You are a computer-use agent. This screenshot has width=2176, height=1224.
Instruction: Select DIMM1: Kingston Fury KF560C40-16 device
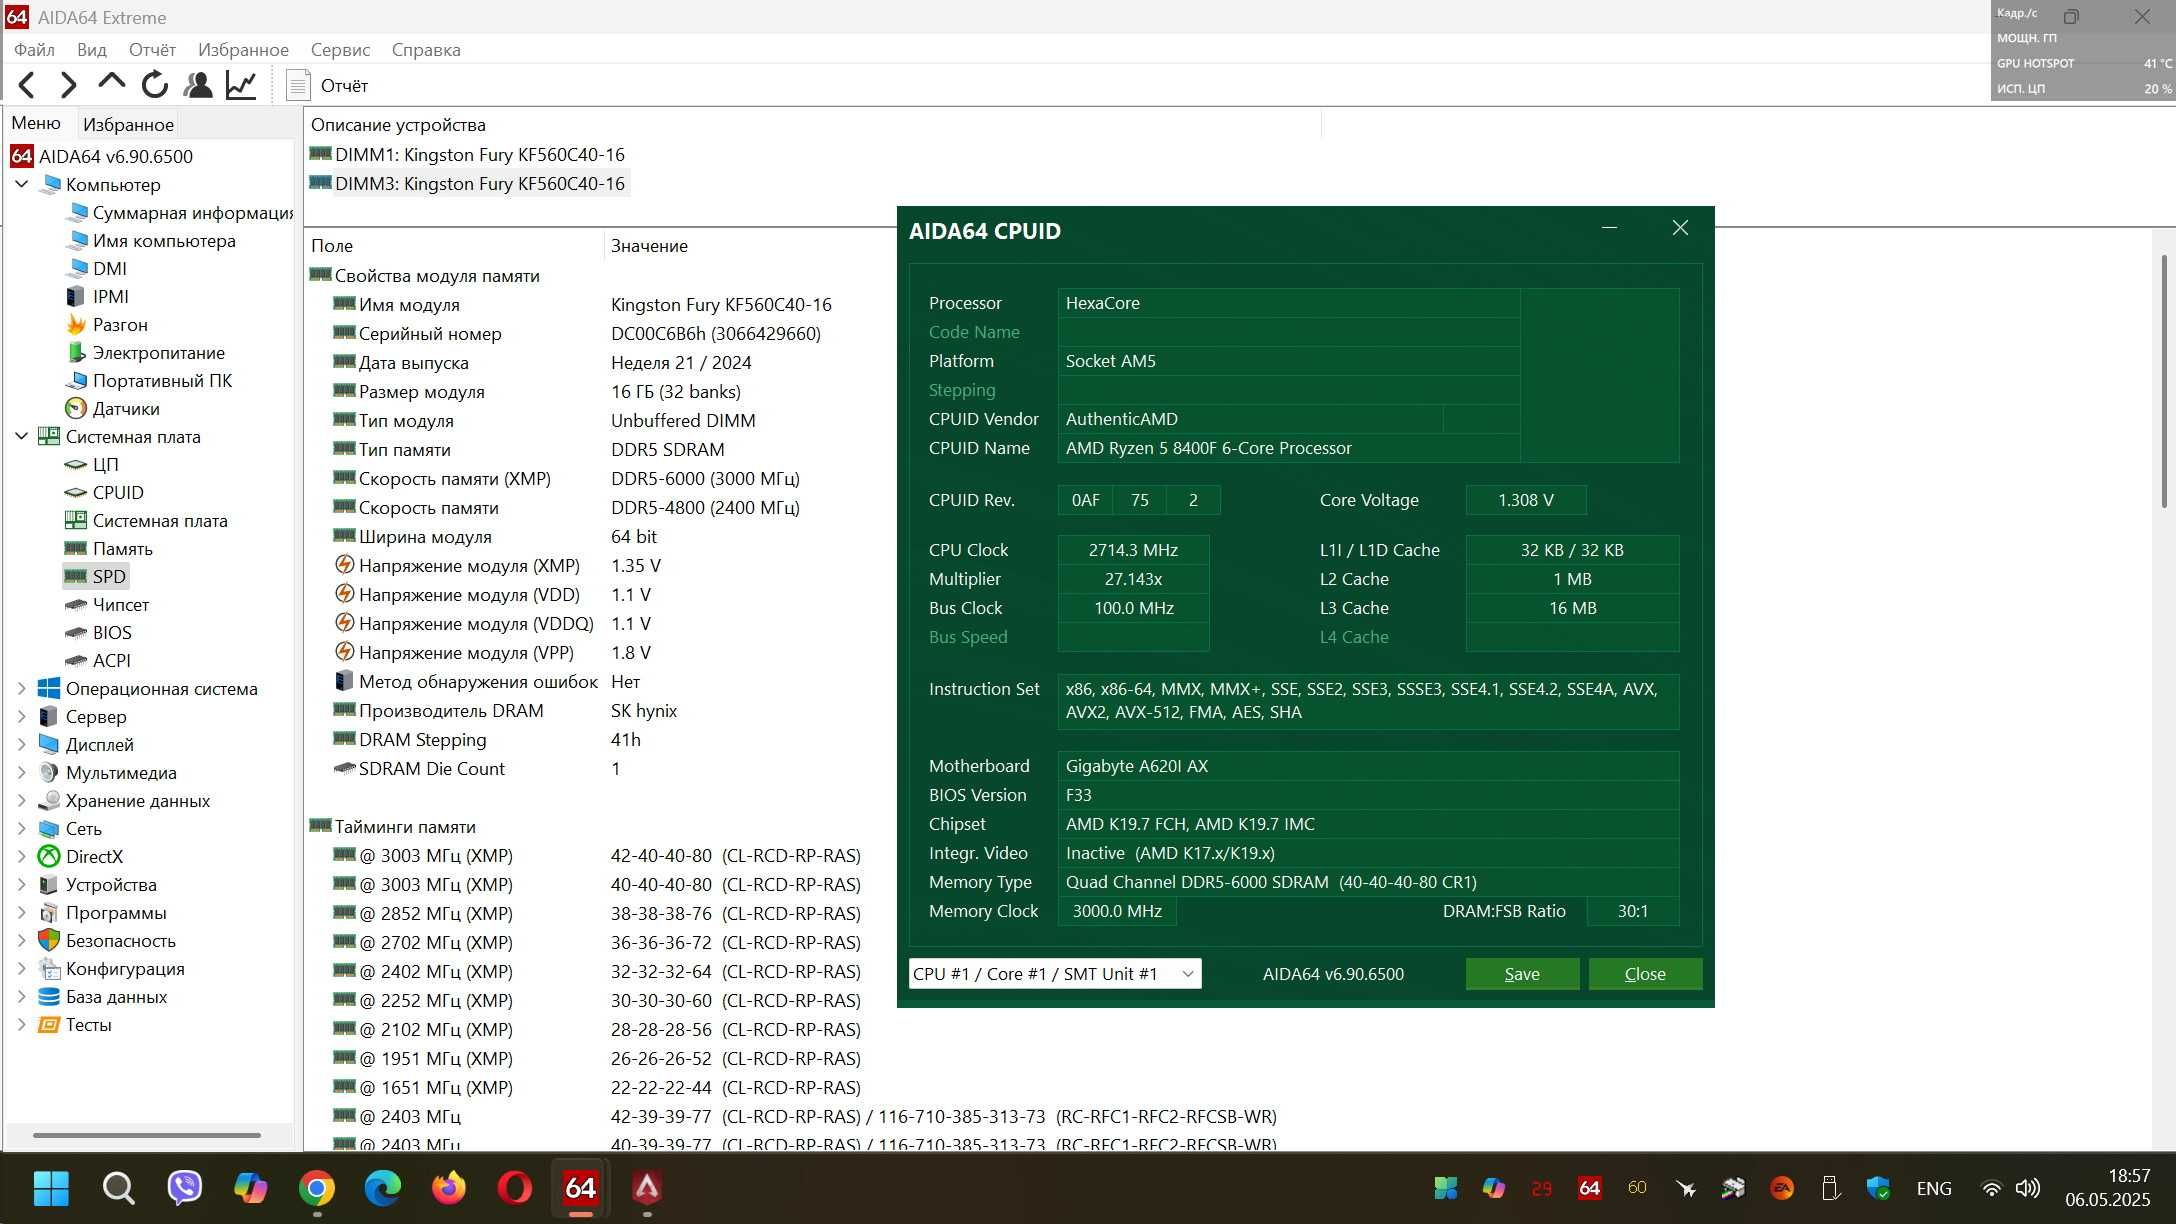click(467, 154)
